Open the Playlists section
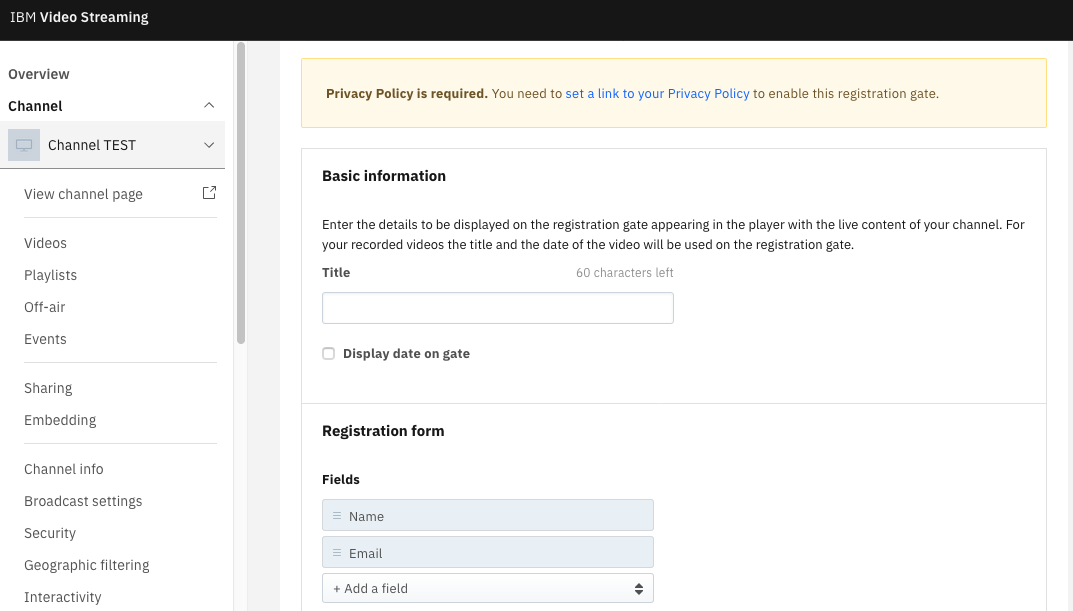The height and width of the screenshot is (611, 1073). tap(51, 275)
